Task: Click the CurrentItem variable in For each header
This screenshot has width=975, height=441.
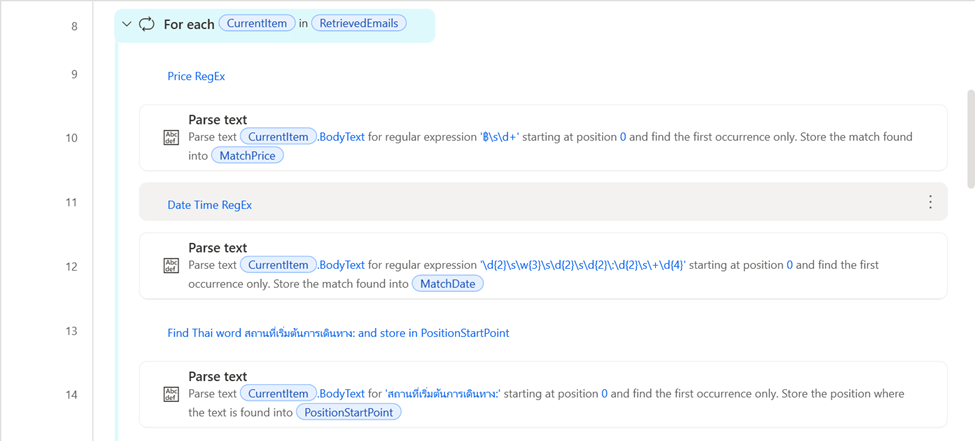Action: [258, 24]
